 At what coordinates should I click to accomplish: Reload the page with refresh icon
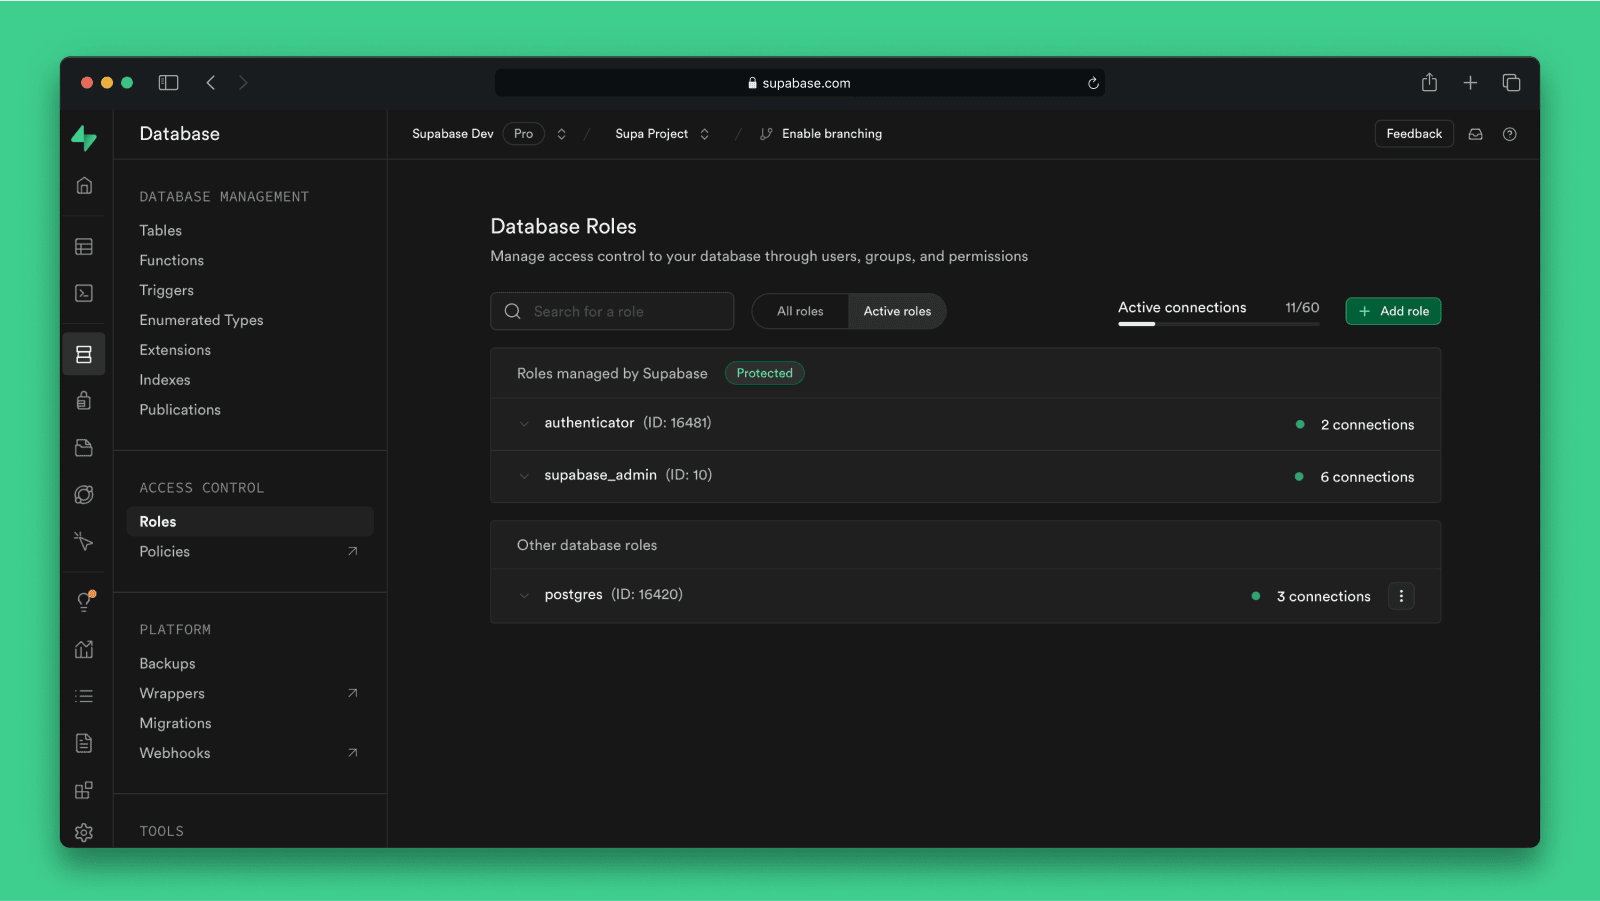pos(1093,83)
